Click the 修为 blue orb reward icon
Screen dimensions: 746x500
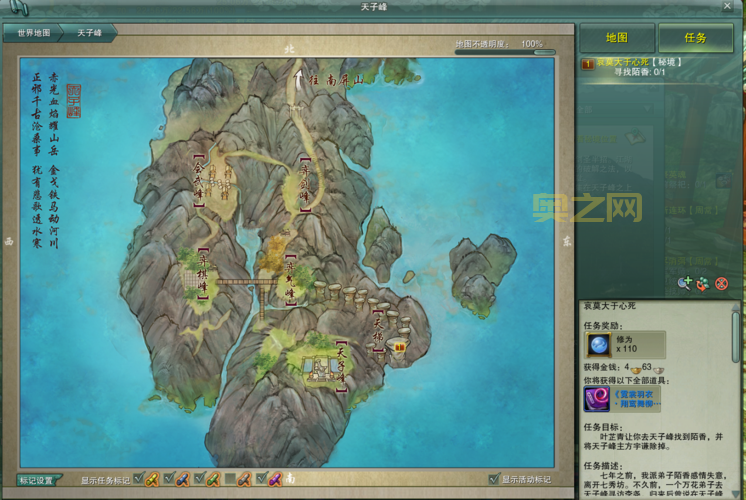pos(598,345)
